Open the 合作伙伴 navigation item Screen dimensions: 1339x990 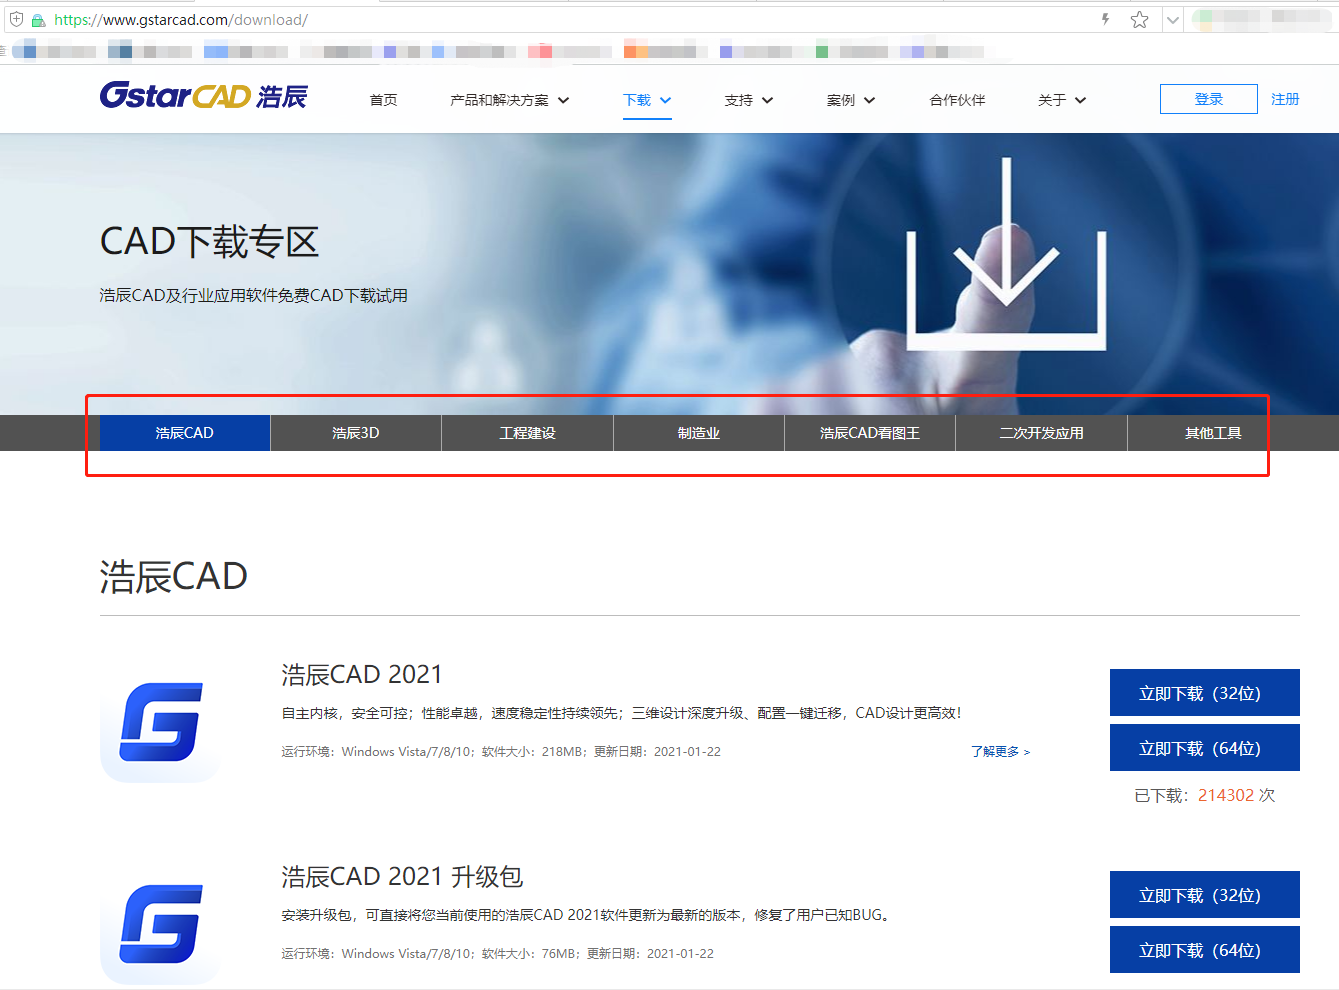(x=957, y=100)
